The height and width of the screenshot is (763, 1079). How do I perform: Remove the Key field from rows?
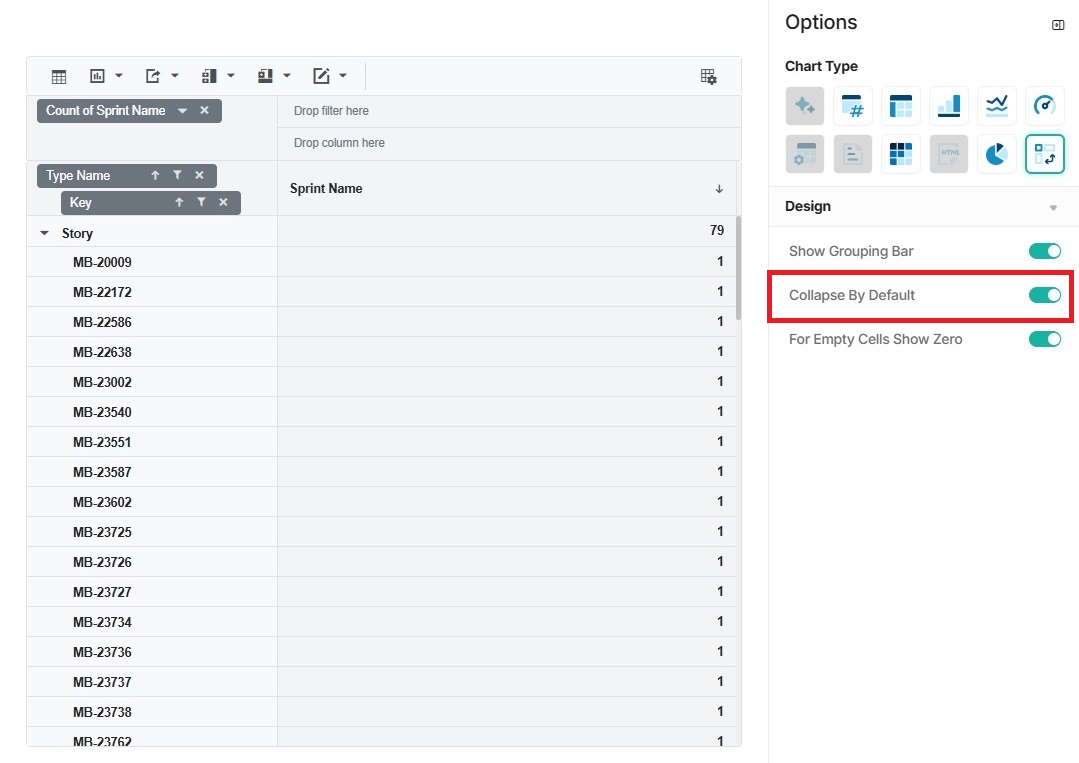pyautogui.click(x=223, y=203)
